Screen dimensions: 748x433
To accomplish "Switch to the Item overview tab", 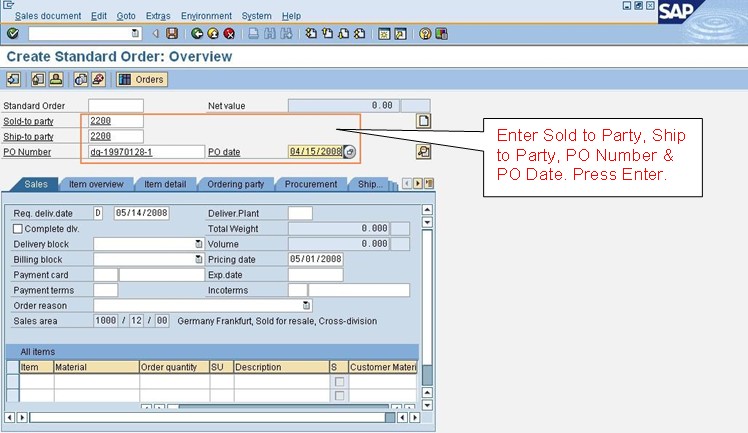I will tap(96, 184).
